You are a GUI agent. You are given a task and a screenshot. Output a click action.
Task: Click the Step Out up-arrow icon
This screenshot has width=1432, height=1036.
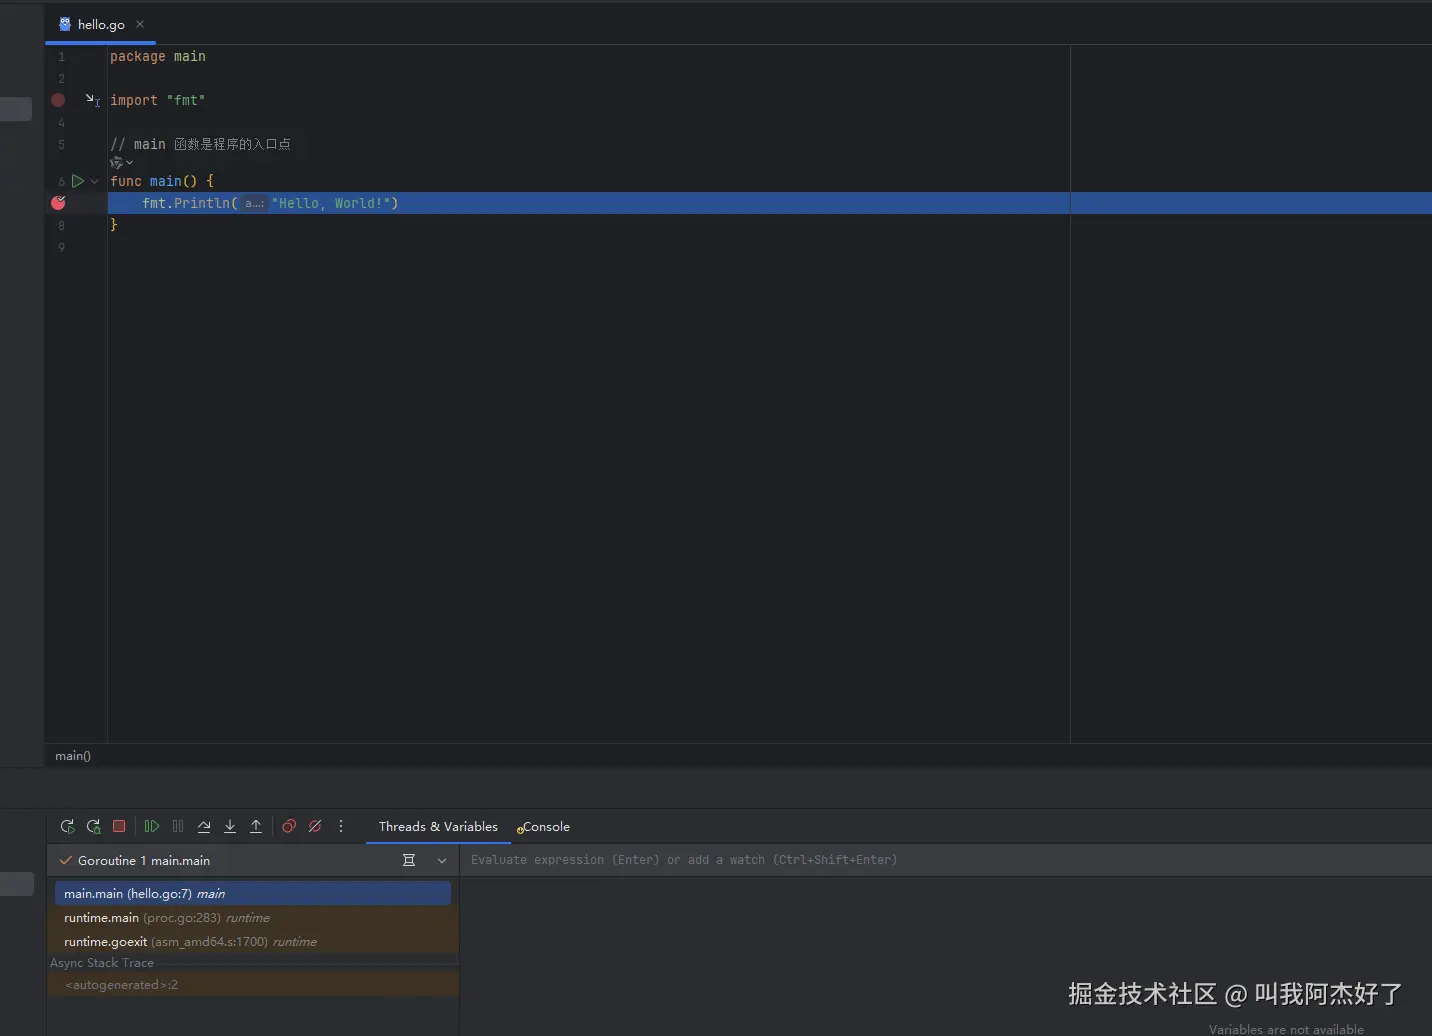pyautogui.click(x=256, y=826)
